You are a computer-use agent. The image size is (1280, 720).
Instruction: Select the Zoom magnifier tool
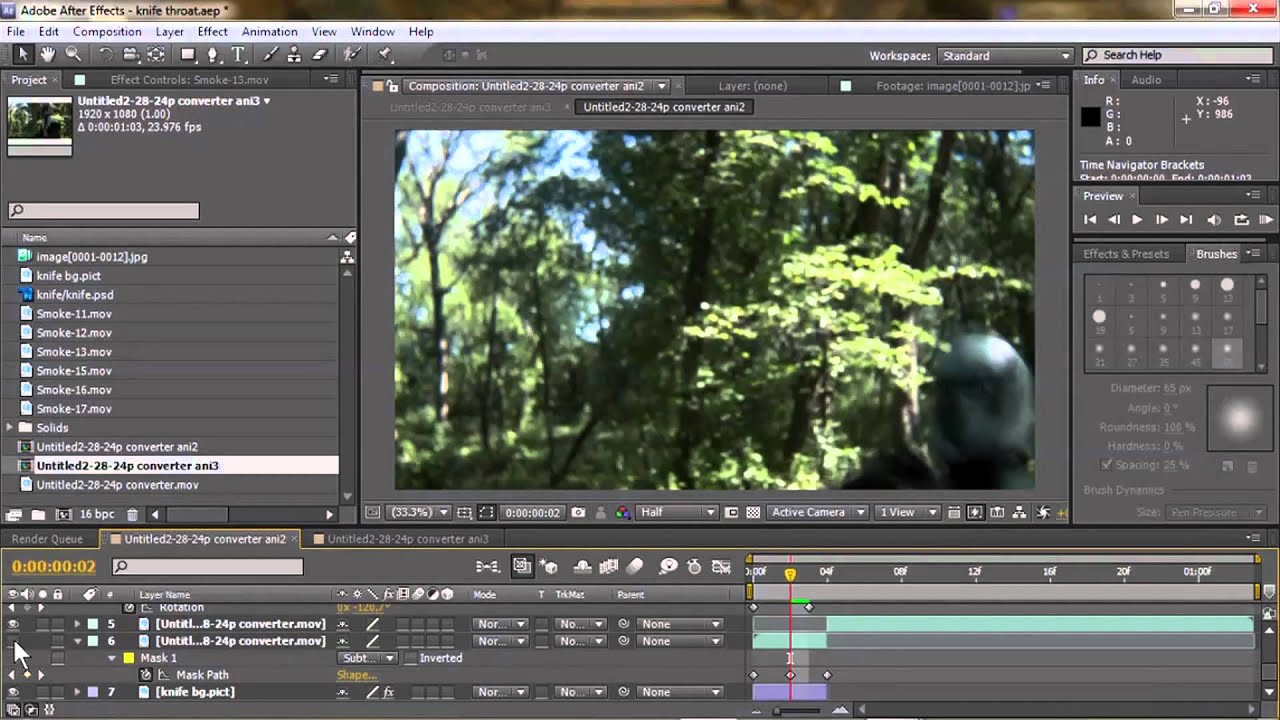[73, 55]
